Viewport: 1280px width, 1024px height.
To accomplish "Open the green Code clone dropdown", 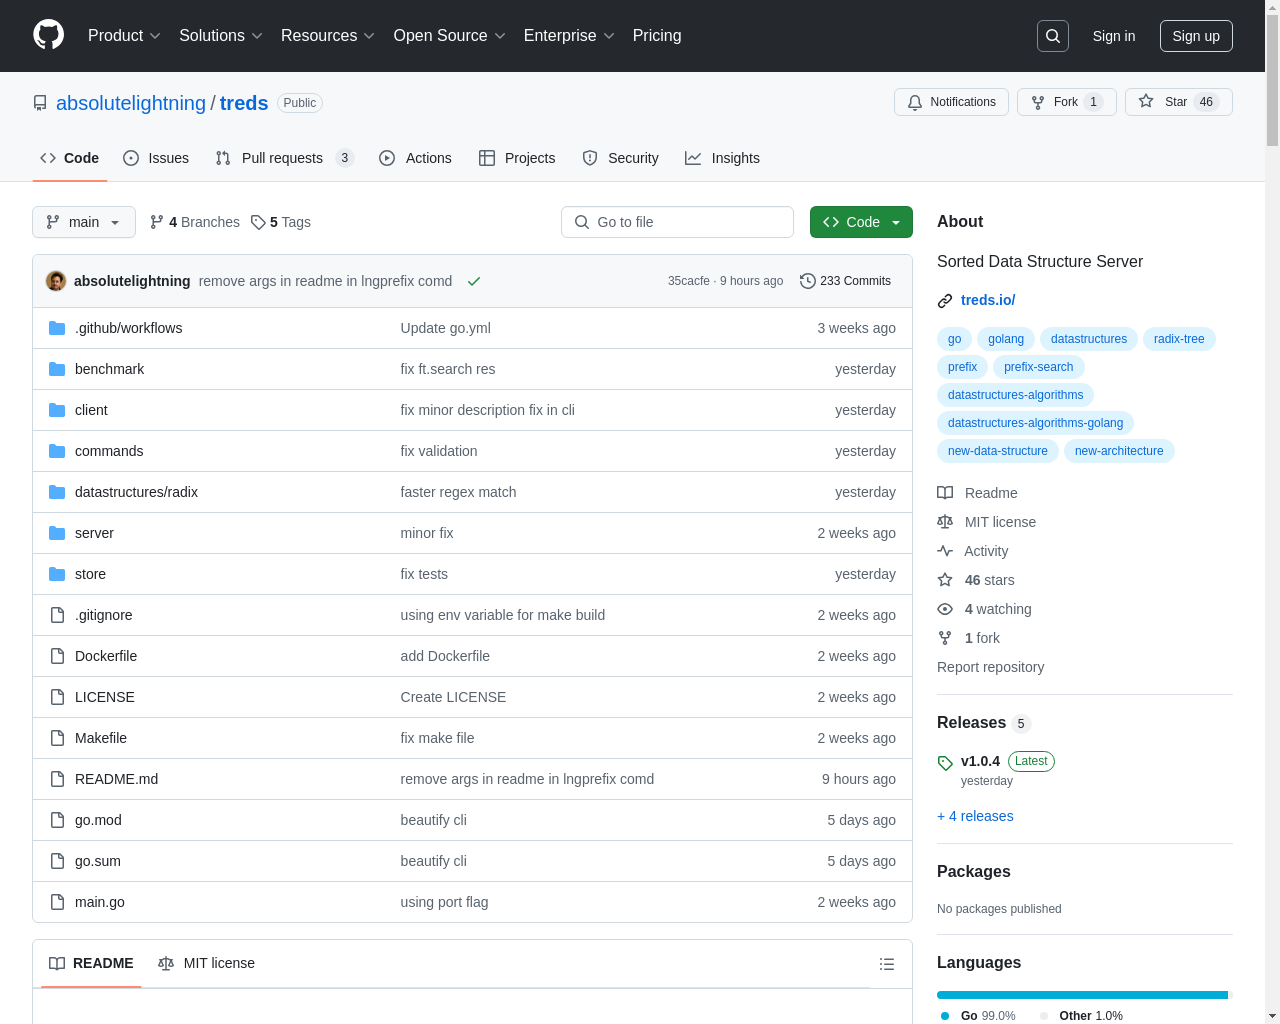I will [x=861, y=222].
